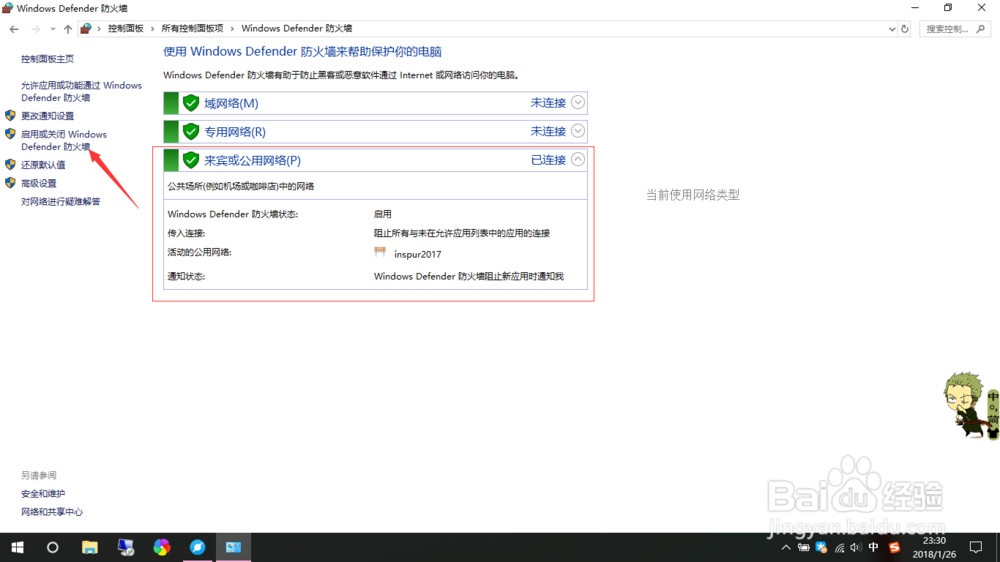Click 已连接 status text
The image size is (1000, 562).
tap(548, 160)
